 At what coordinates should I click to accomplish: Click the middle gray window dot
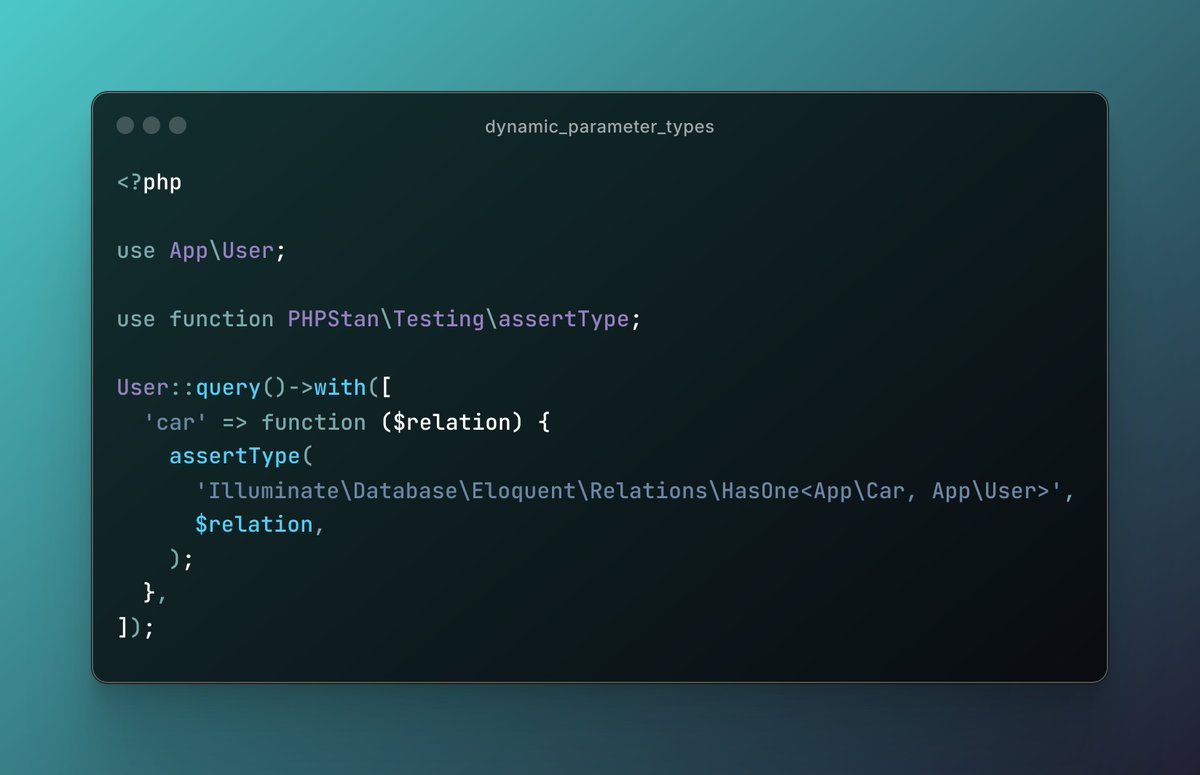point(151,125)
